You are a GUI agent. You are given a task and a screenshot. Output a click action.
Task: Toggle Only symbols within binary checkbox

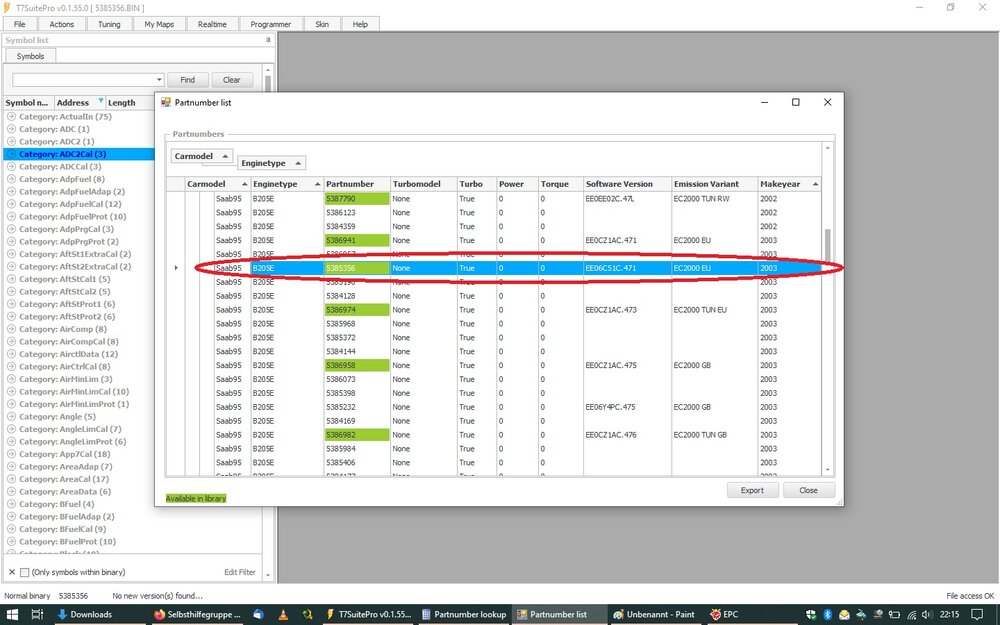[x=24, y=572]
